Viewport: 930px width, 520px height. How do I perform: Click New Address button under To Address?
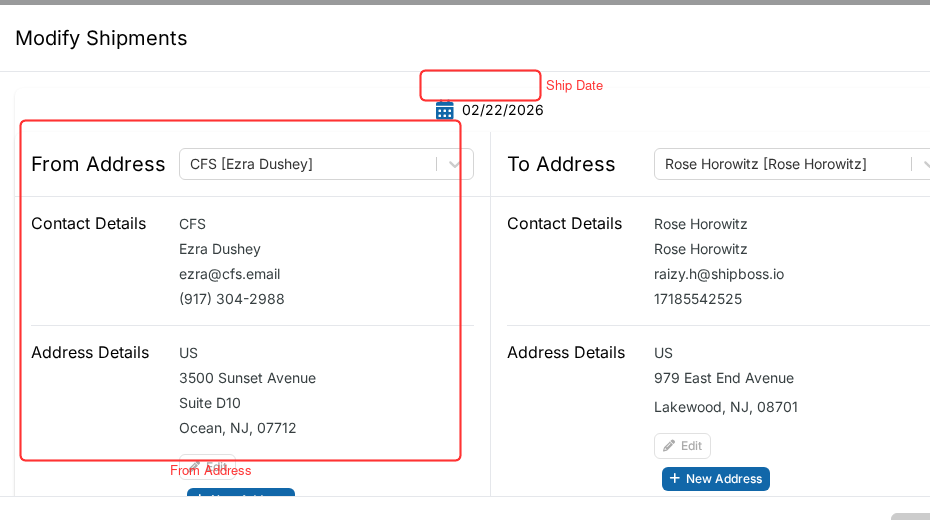pos(716,478)
